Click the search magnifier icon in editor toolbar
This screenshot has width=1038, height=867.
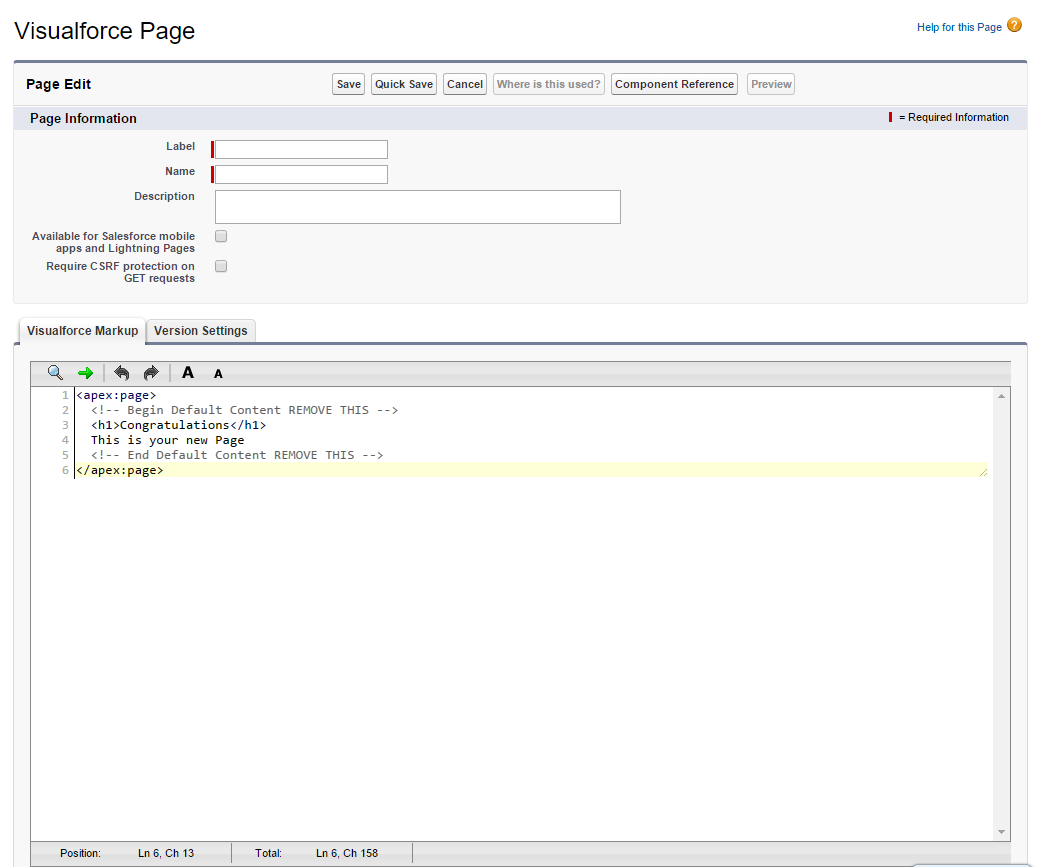[55, 373]
